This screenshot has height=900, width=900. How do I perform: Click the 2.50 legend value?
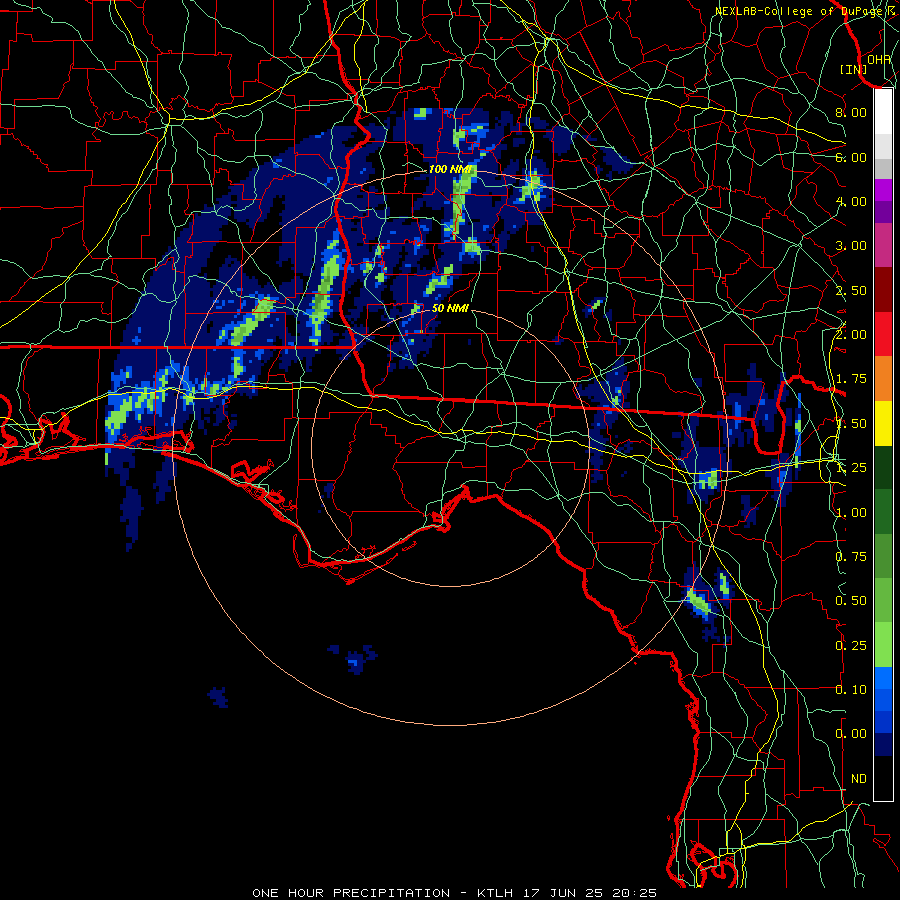pos(851,290)
